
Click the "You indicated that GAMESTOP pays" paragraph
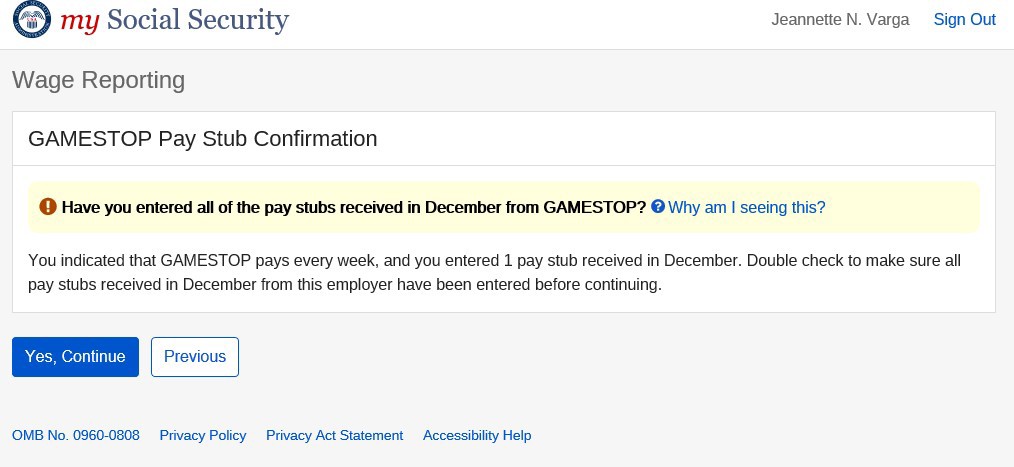pos(494,272)
